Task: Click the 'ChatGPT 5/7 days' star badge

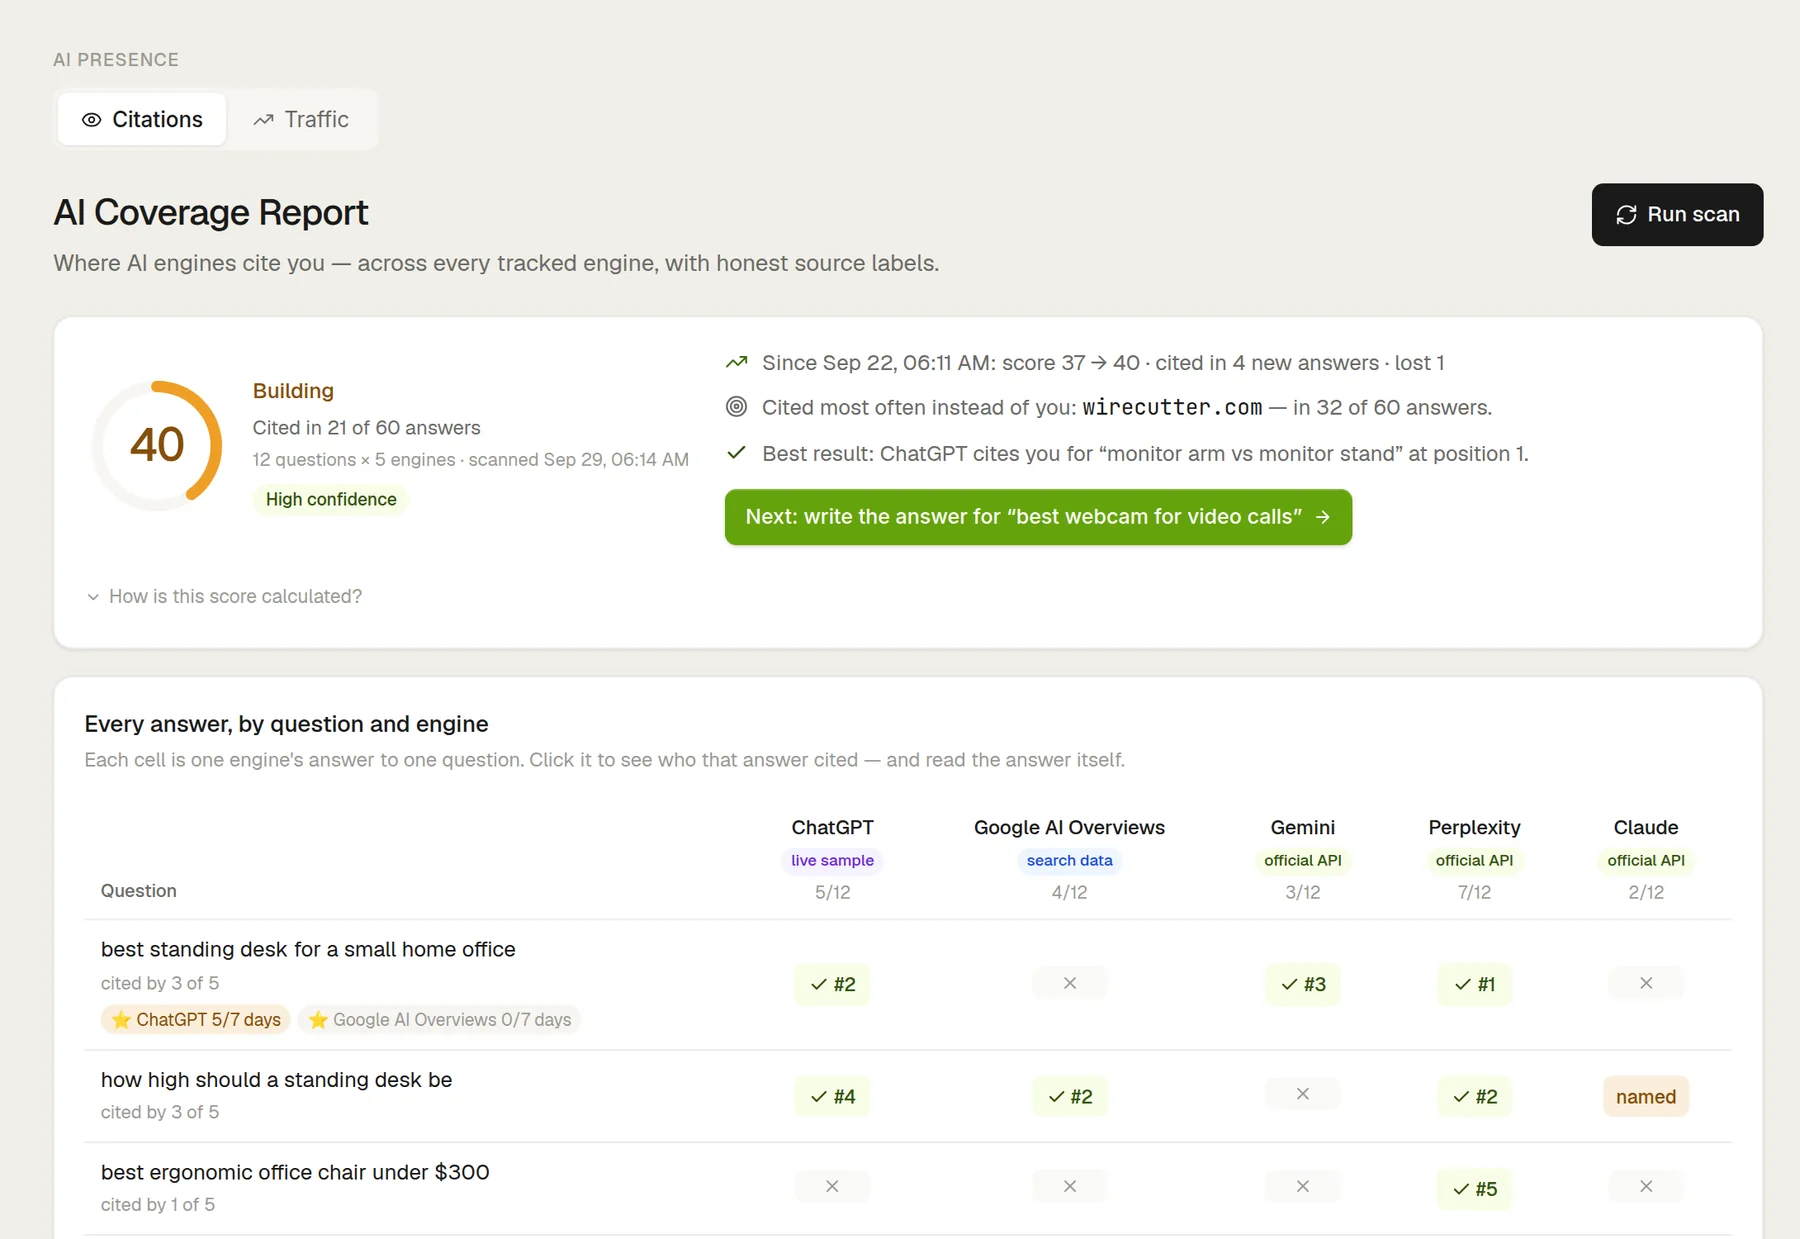Action: 196,1019
